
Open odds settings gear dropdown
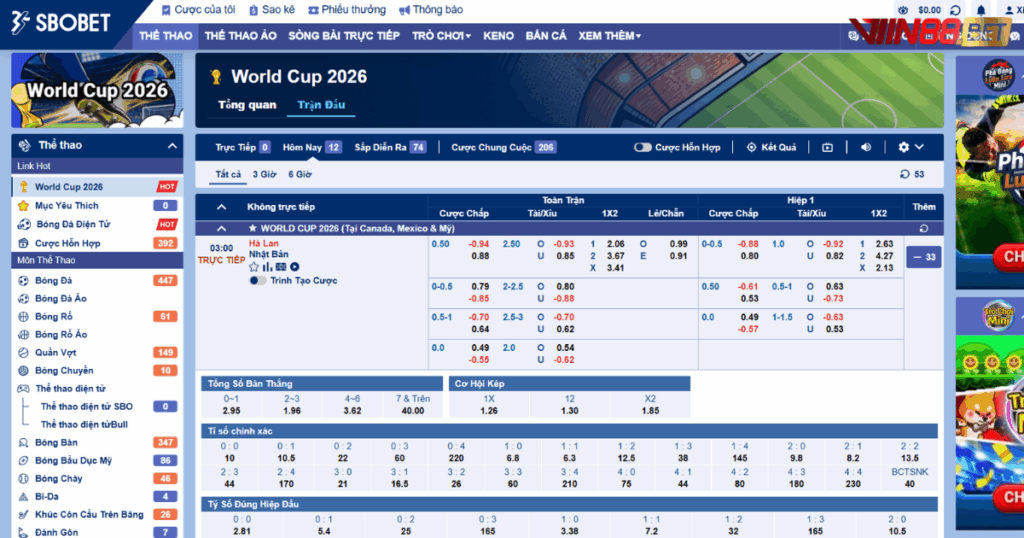tap(910, 148)
